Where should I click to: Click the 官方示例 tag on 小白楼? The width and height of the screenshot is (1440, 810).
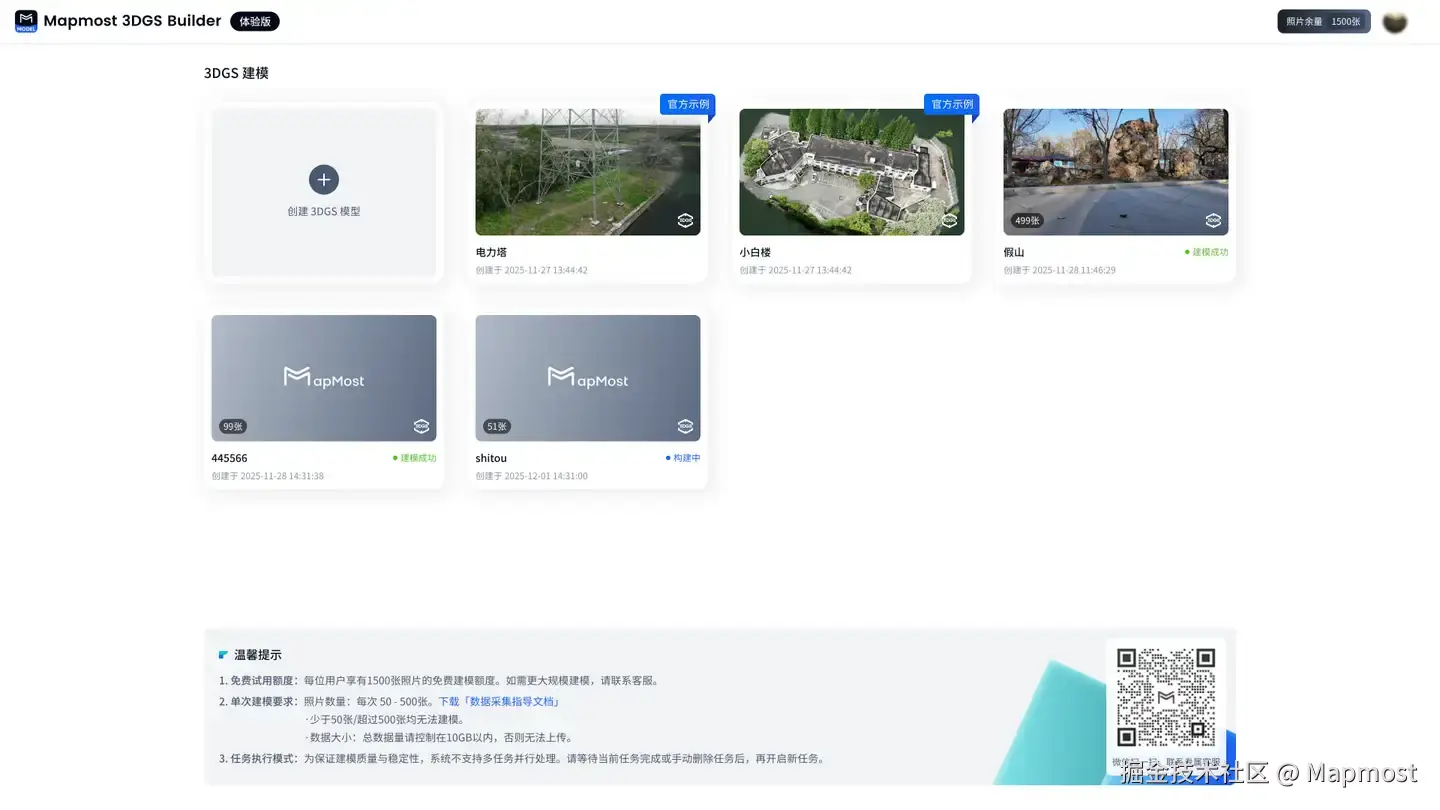952,104
